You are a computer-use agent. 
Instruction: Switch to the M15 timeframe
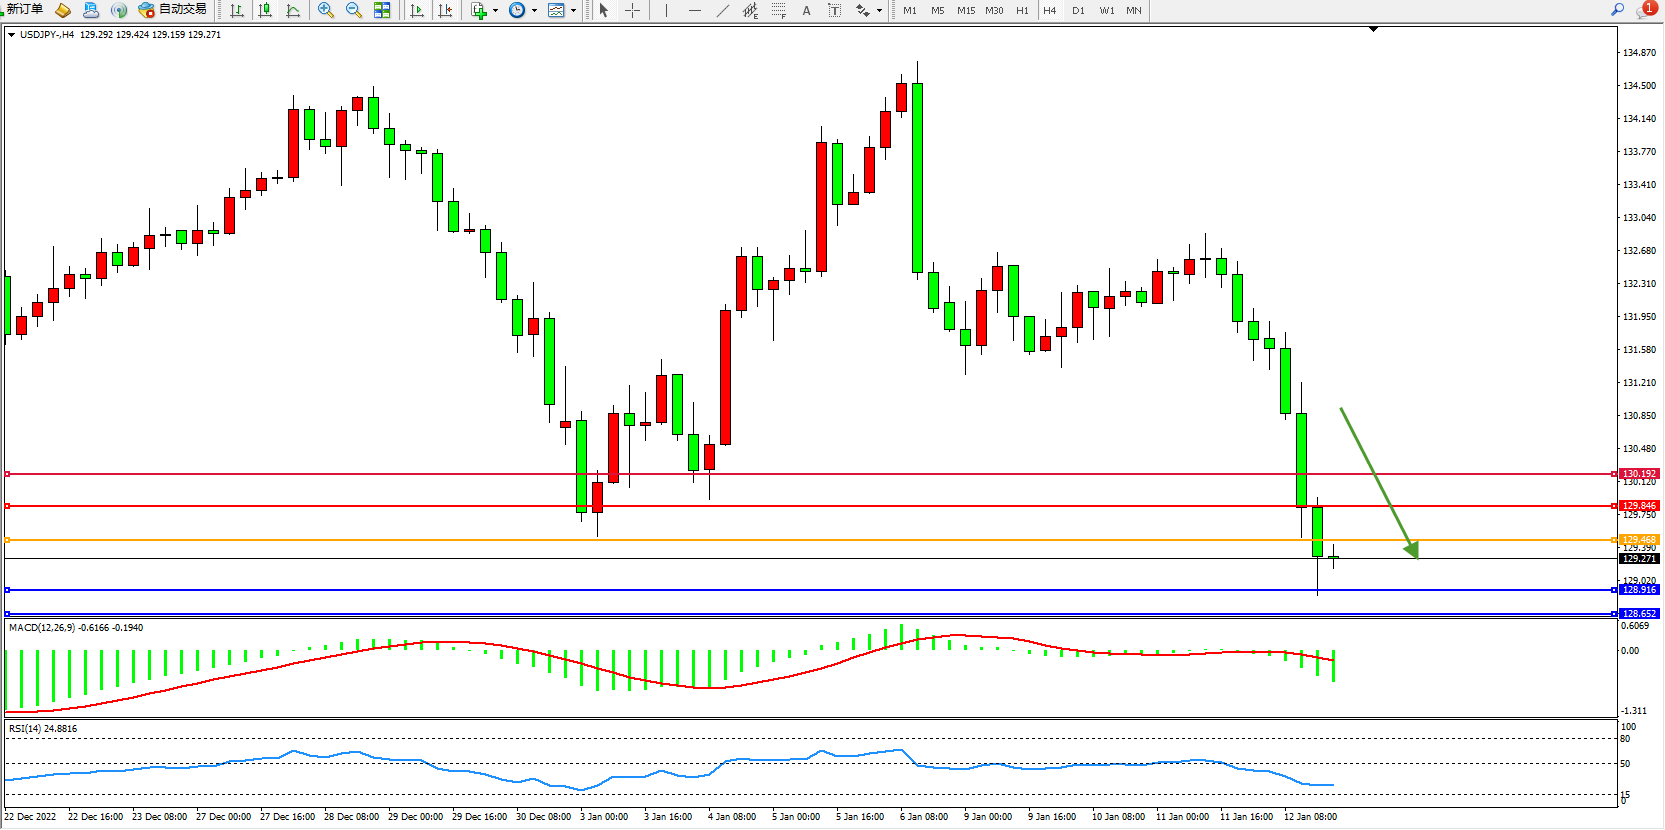click(x=965, y=10)
